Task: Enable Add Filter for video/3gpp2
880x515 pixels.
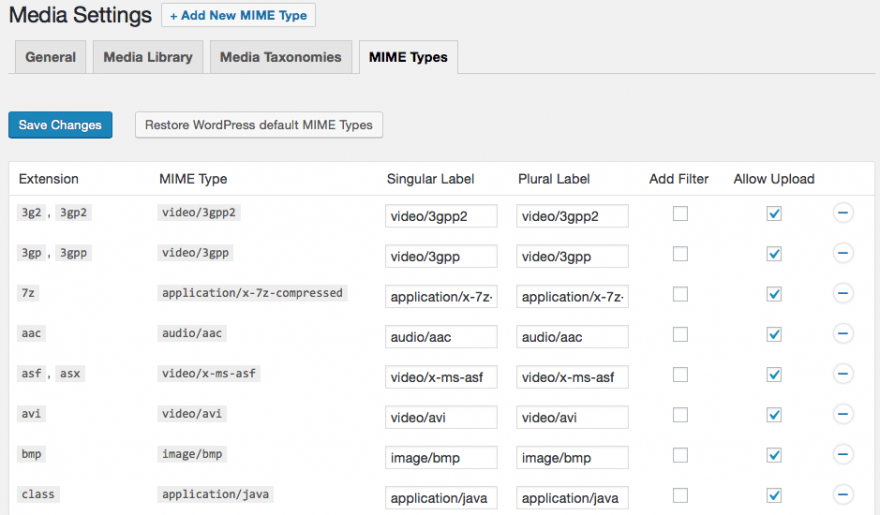Action: point(680,213)
